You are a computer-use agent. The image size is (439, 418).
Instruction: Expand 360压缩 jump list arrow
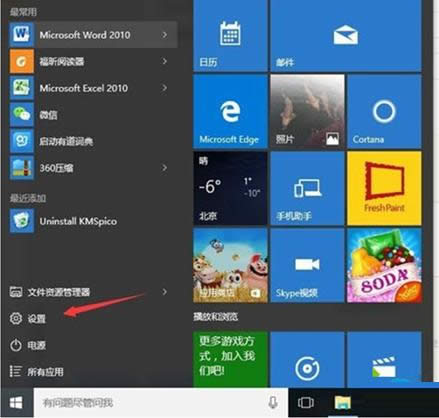tap(164, 168)
